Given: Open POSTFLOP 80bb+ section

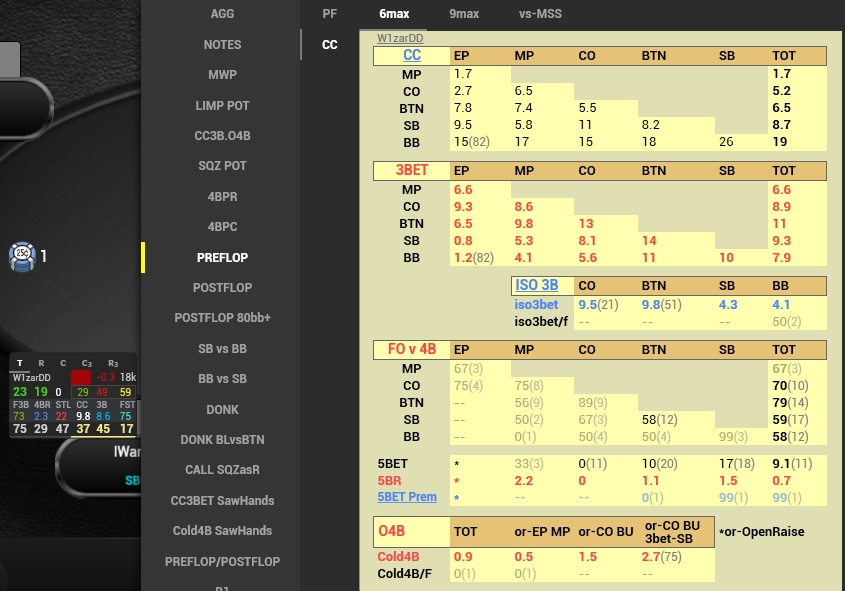Looking at the screenshot, I should point(222,318).
